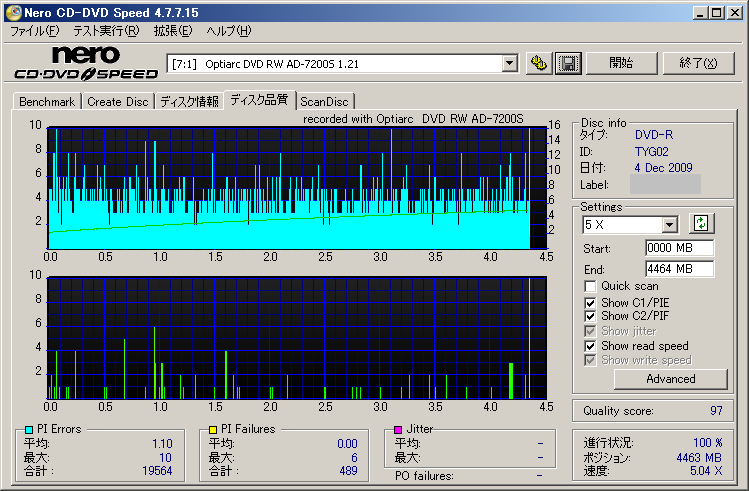Switch to the ディスク情報 tab
Viewport: 749px width, 491px height.
[189, 102]
